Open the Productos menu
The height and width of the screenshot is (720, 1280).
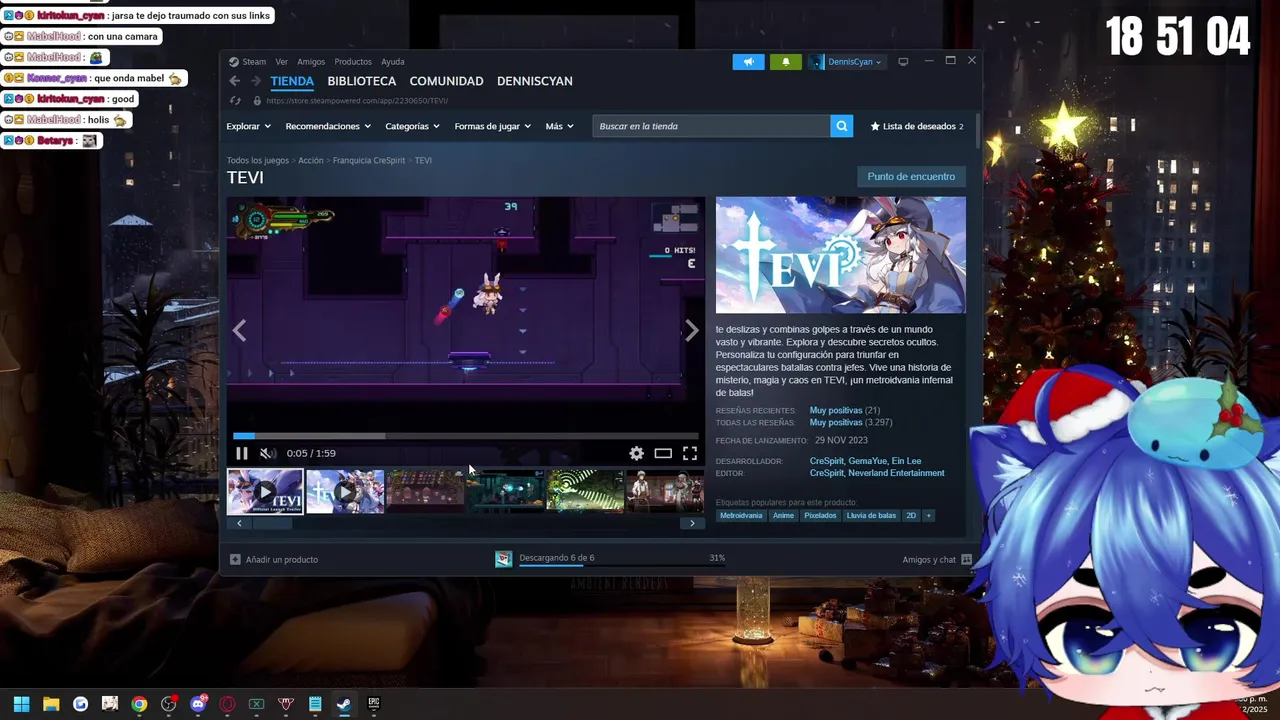(x=353, y=62)
